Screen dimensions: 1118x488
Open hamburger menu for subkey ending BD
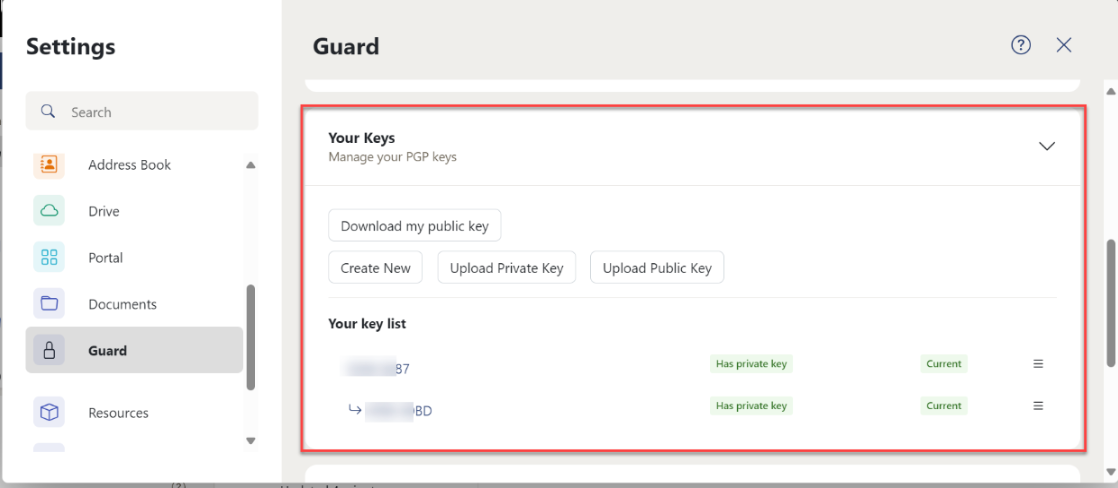coord(1038,406)
